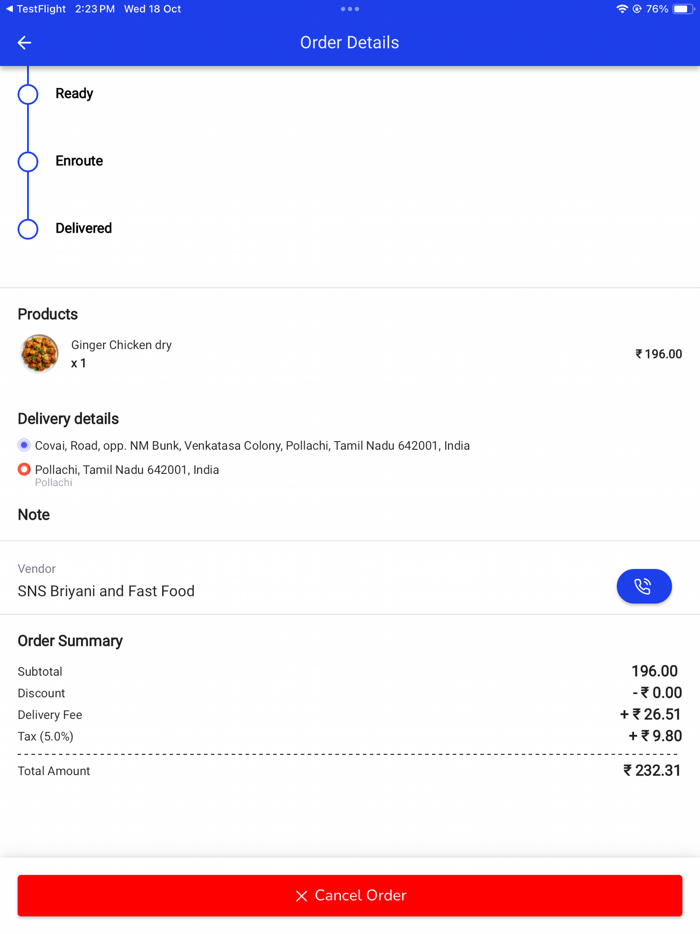The height and width of the screenshot is (934, 700).
Task: Tap the X icon inside Cancel Order button
Action: (301, 895)
